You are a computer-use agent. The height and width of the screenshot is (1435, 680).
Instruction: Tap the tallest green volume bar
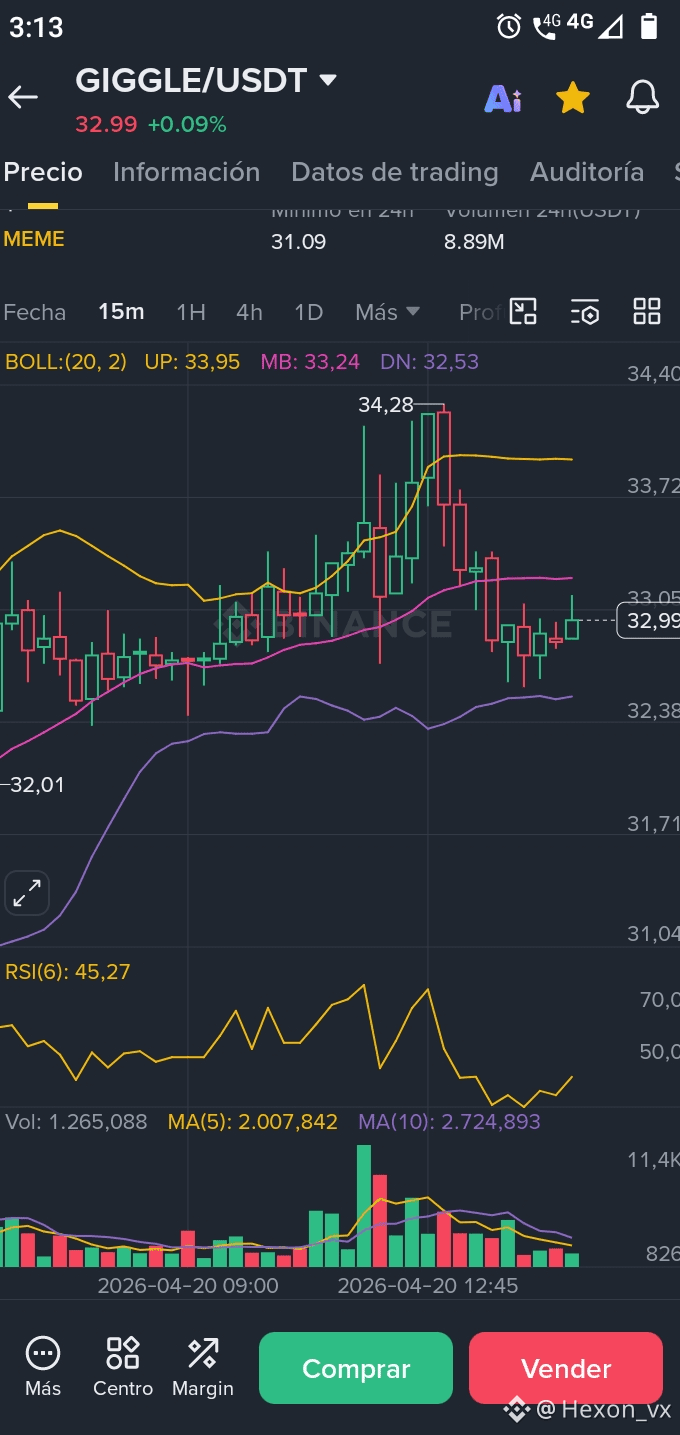click(363, 1206)
